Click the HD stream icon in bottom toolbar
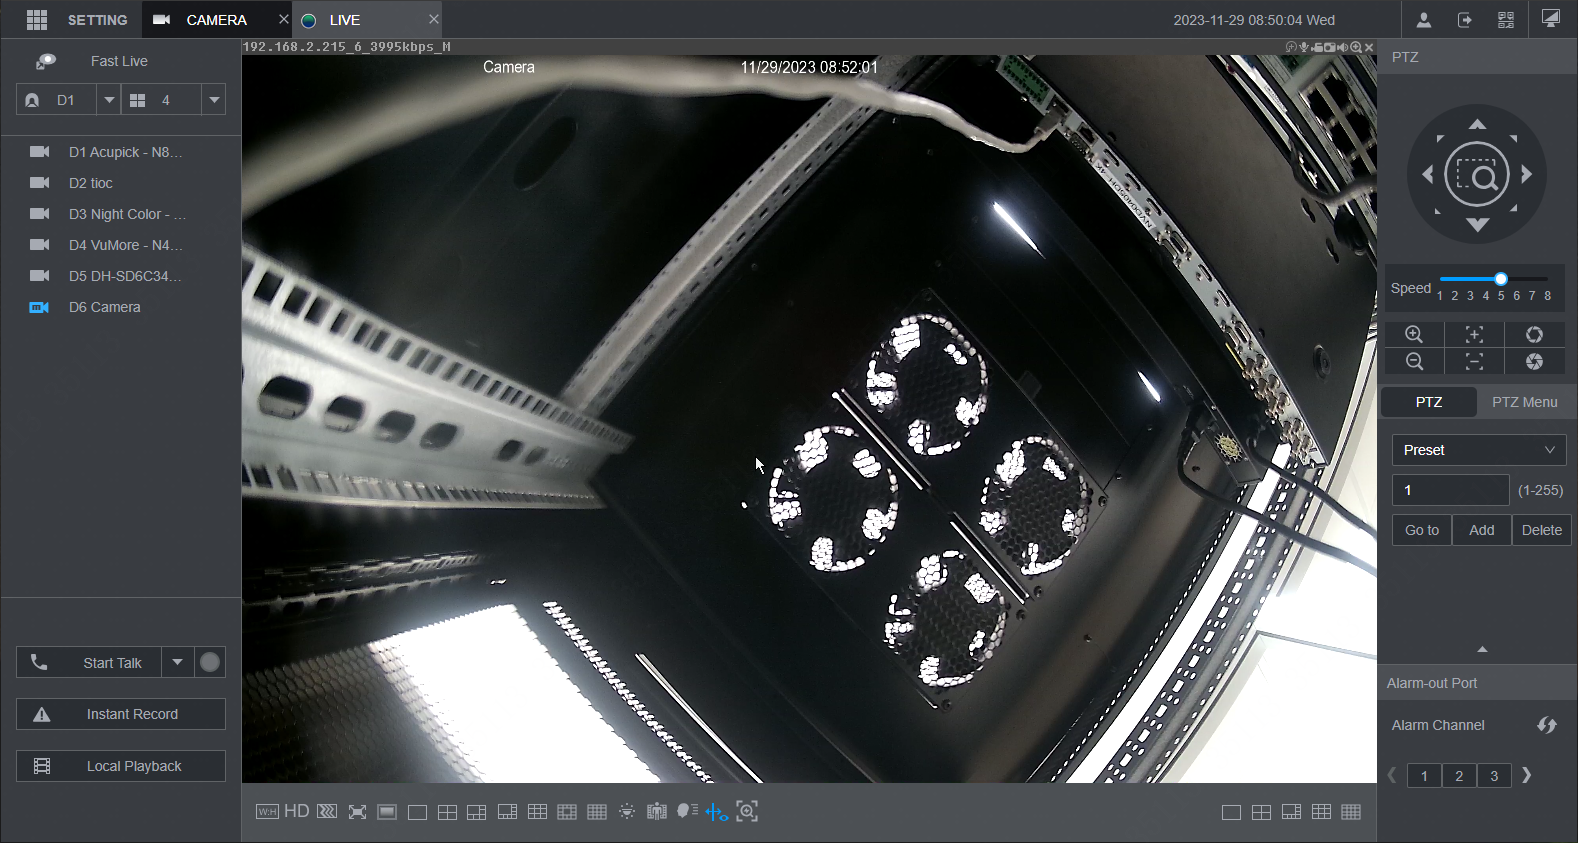 click(296, 811)
